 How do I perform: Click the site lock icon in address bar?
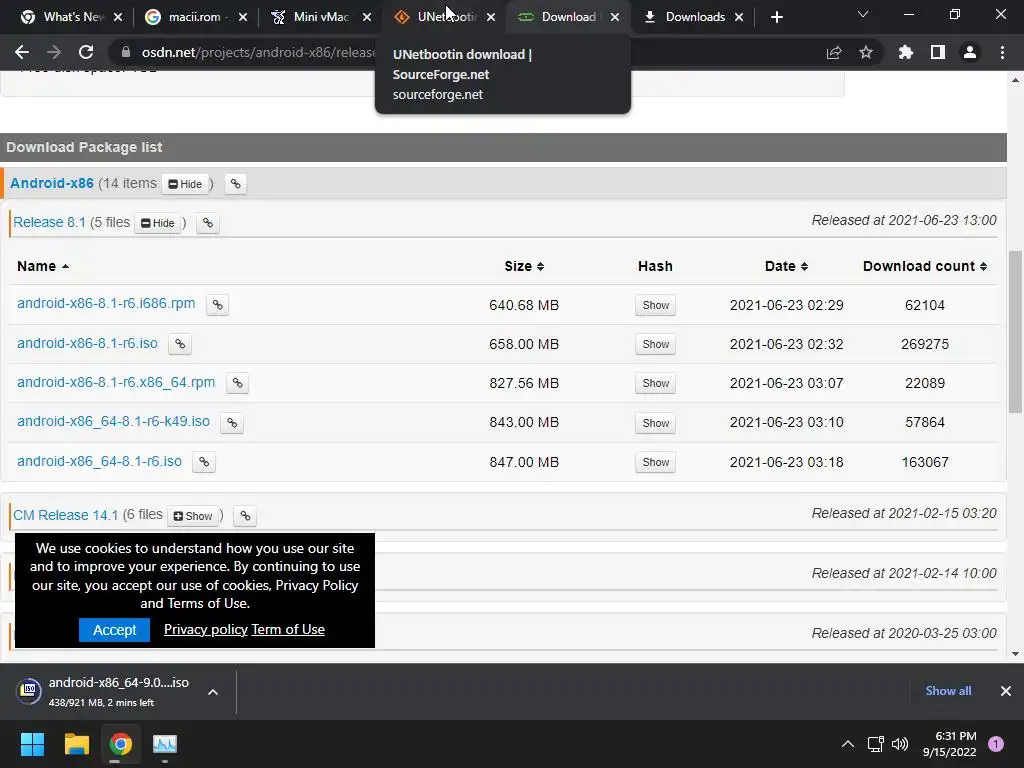coord(126,52)
